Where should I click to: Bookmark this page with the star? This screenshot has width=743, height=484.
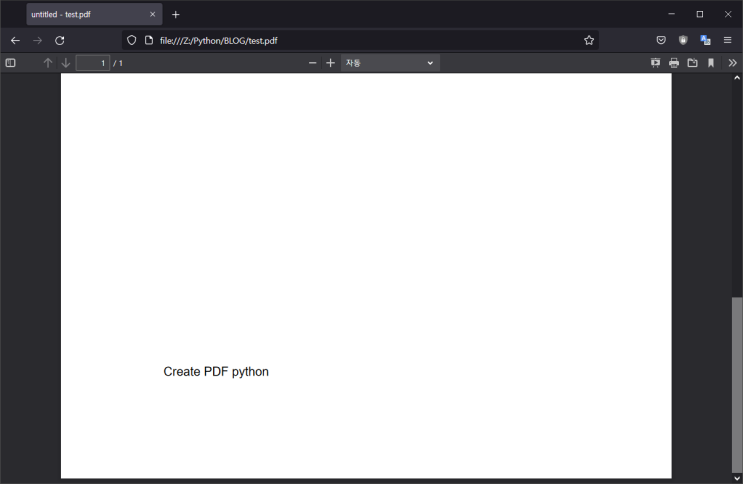coord(589,40)
